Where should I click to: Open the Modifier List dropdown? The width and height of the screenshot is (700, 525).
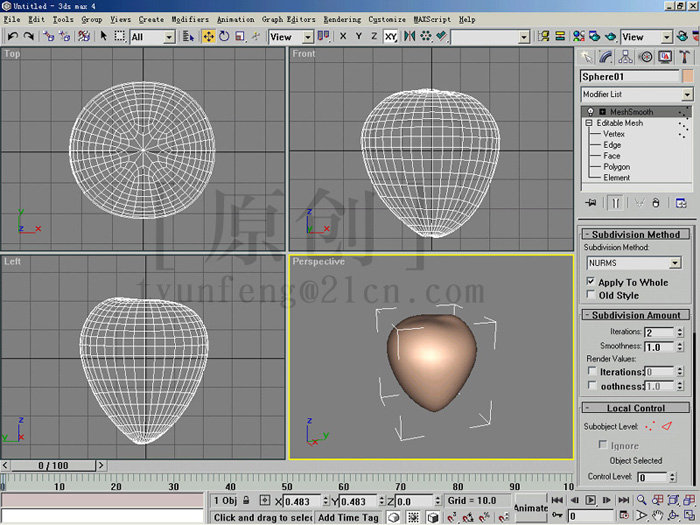click(x=687, y=94)
